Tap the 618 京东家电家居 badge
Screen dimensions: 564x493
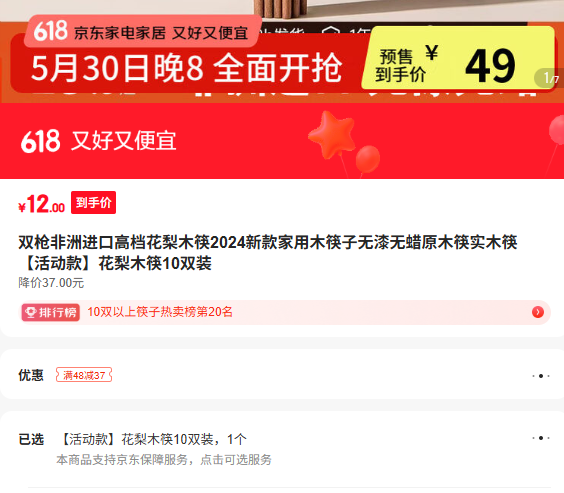141,32
